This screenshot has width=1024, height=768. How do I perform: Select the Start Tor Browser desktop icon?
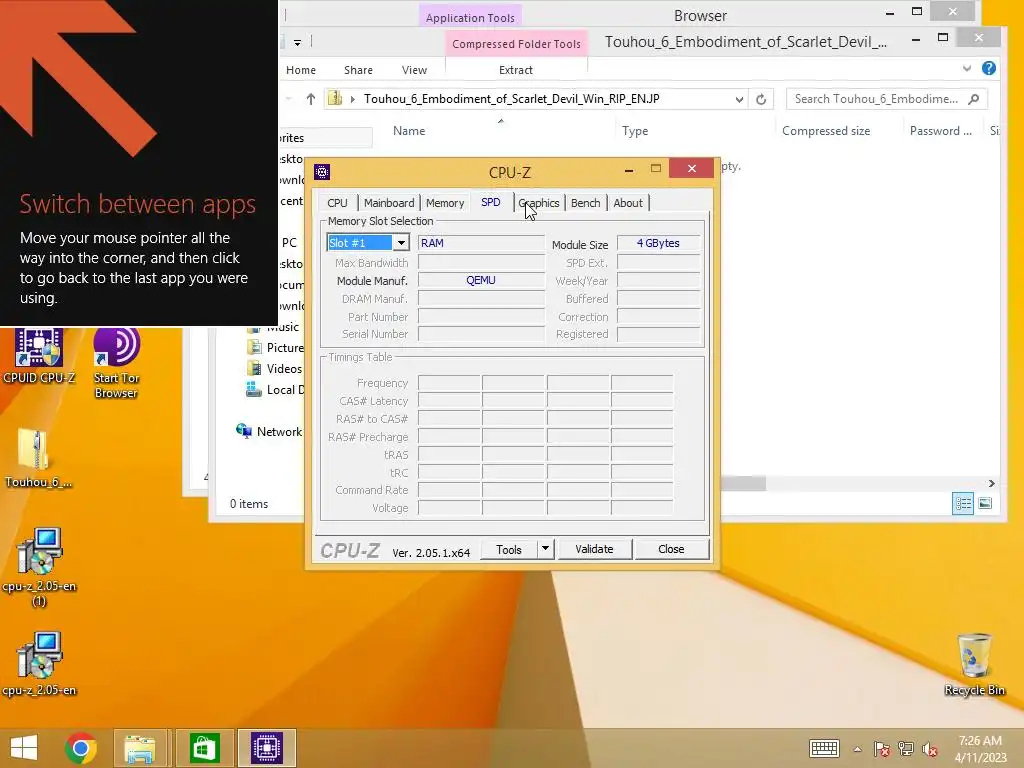pyautogui.click(x=116, y=363)
